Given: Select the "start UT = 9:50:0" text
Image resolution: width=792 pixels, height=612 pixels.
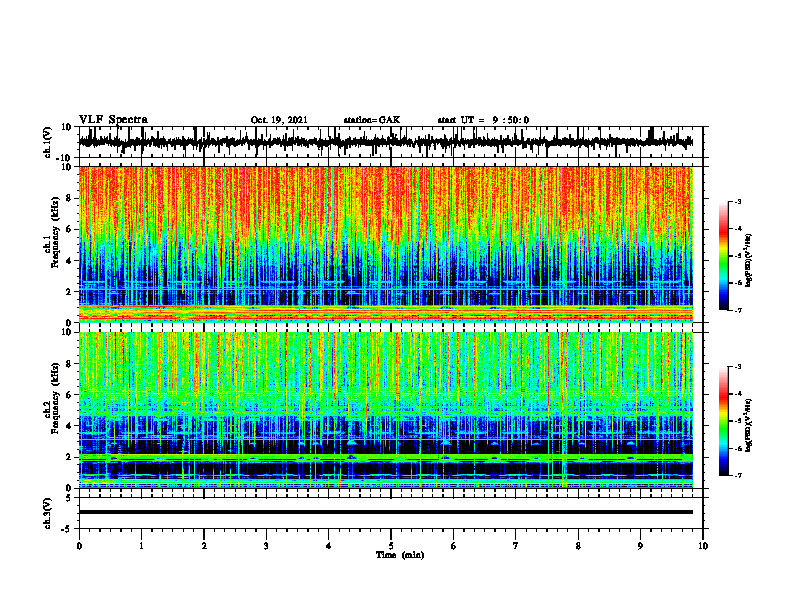Looking at the screenshot, I should pyautogui.click(x=483, y=120).
